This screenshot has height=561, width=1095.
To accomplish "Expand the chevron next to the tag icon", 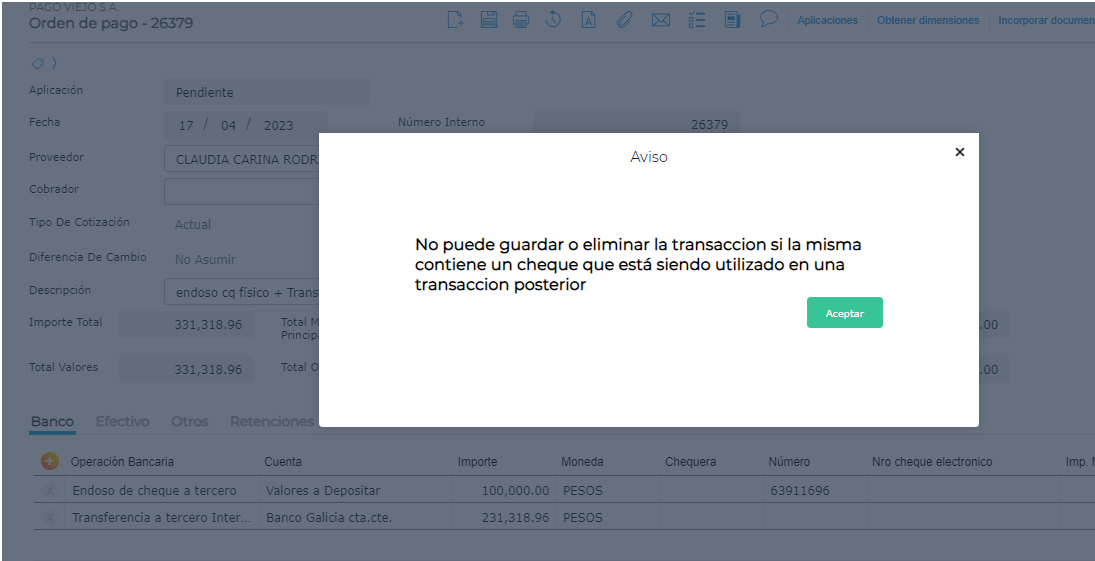I will pyautogui.click(x=54, y=64).
